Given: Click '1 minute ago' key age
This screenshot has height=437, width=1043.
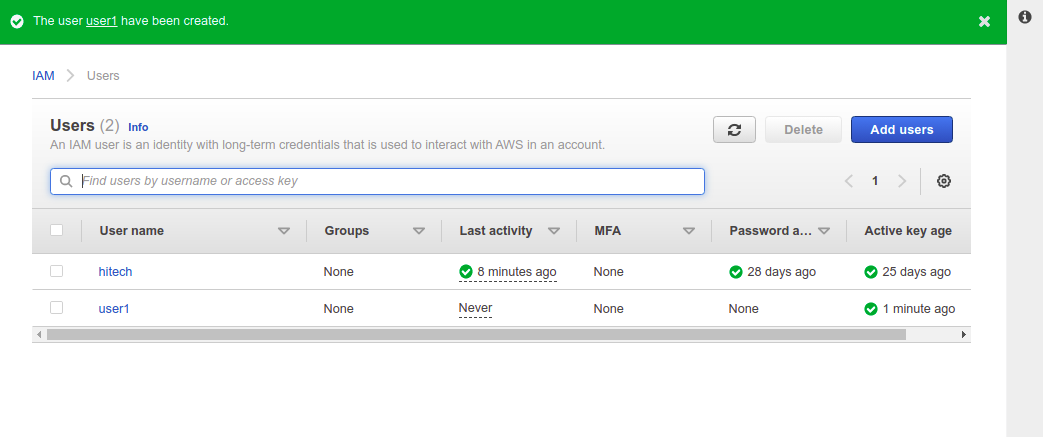Looking at the screenshot, I should (x=919, y=309).
